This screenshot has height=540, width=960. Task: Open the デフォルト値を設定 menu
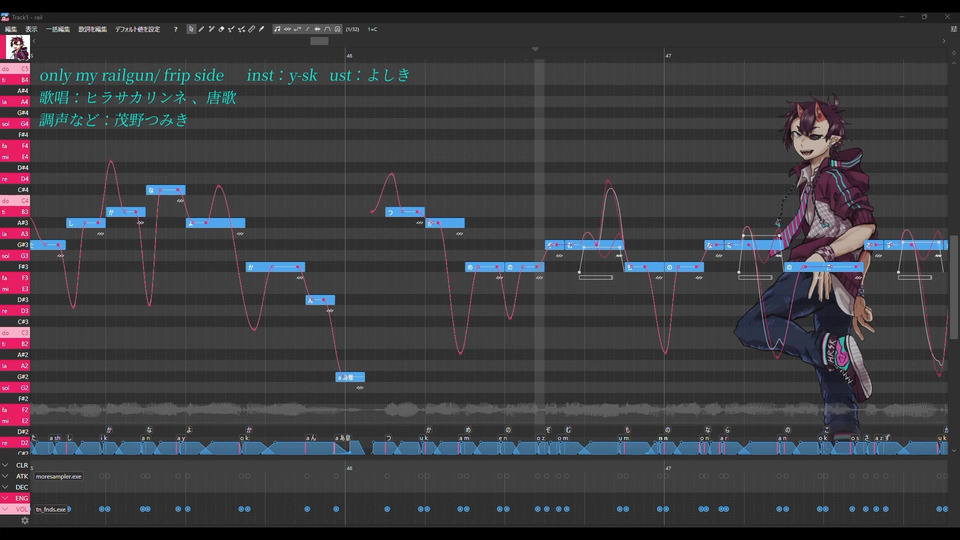point(138,29)
